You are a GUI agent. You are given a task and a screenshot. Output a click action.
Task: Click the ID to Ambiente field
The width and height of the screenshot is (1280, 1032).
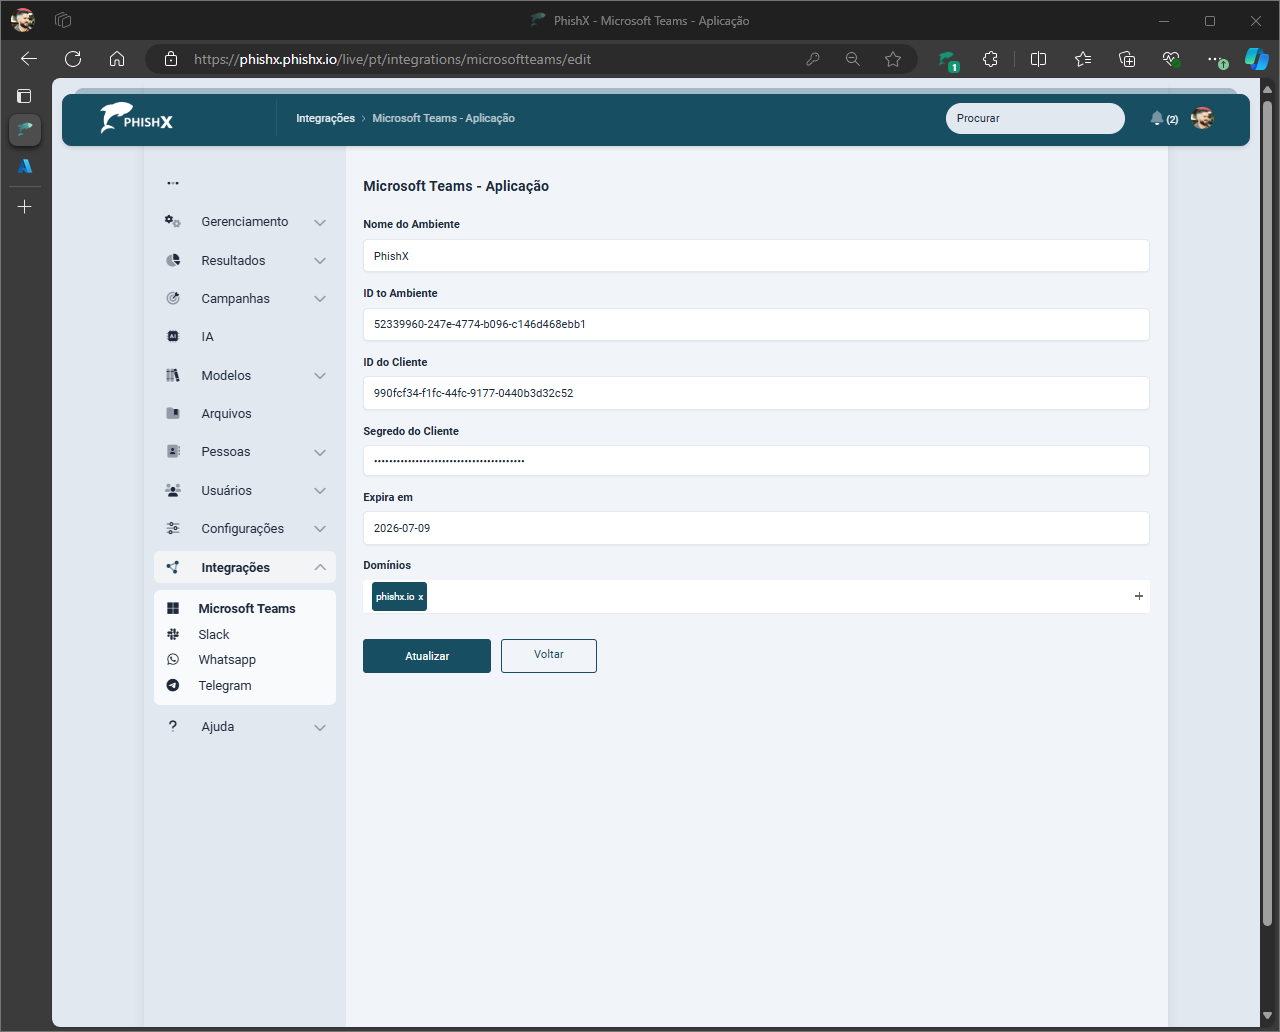click(x=756, y=324)
